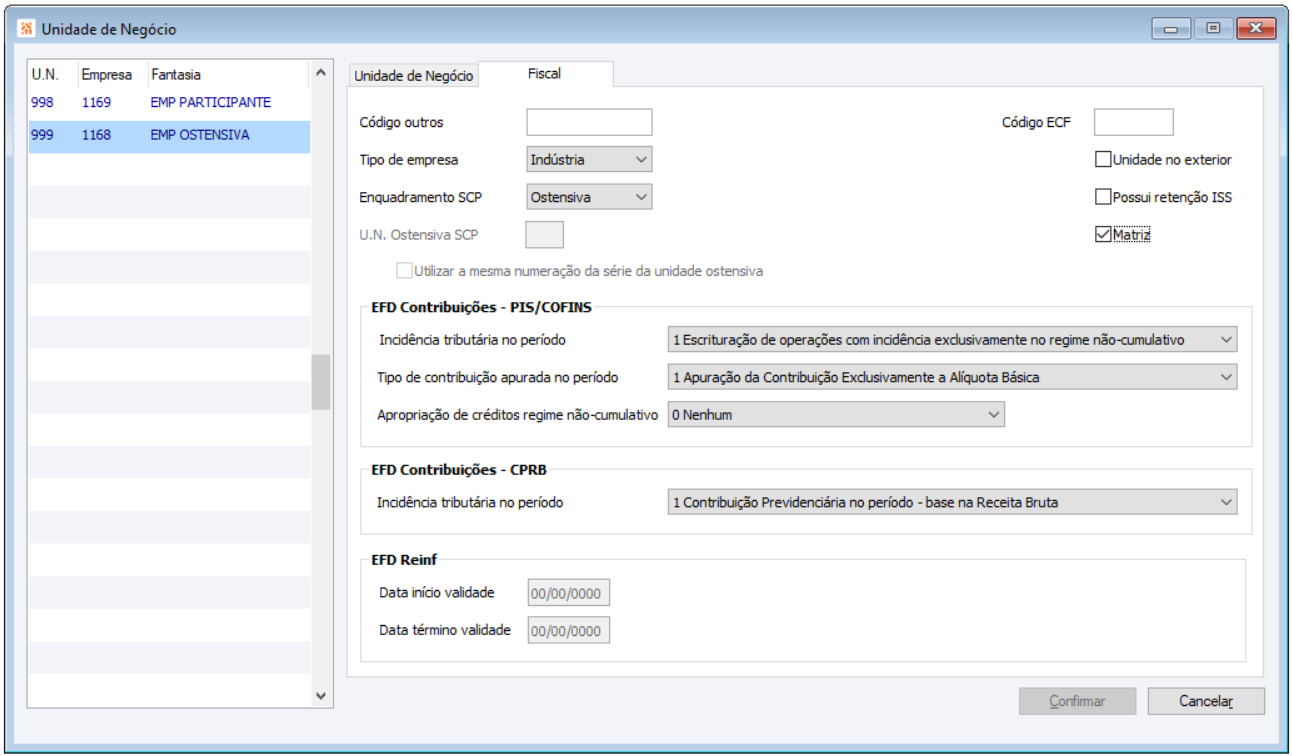
Task: Click the Confirmar button
Action: pyautogui.click(x=1077, y=701)
